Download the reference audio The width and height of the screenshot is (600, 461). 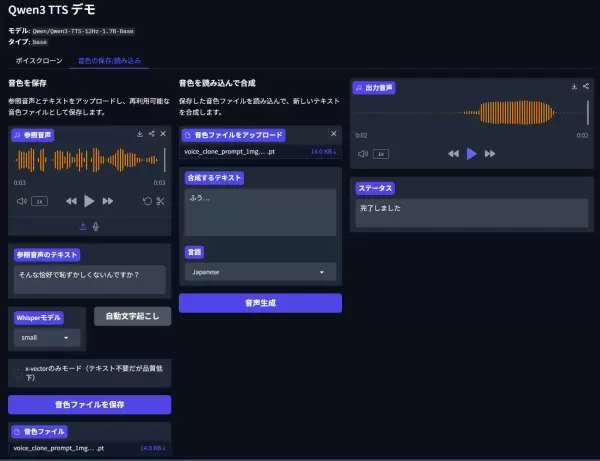tap(140, 134)
